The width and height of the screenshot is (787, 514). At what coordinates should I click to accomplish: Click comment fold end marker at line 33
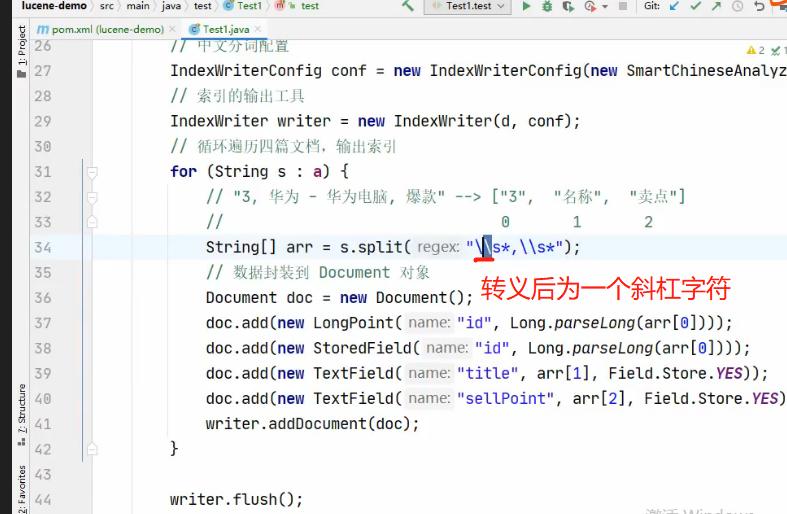coord(92,221)
